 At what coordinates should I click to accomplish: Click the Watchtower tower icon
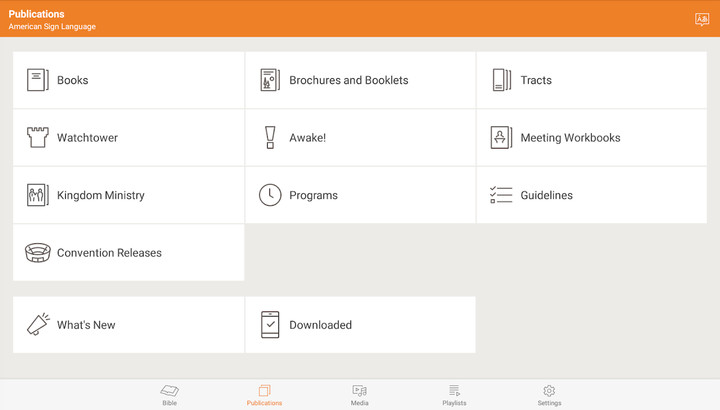coord(37,138)
